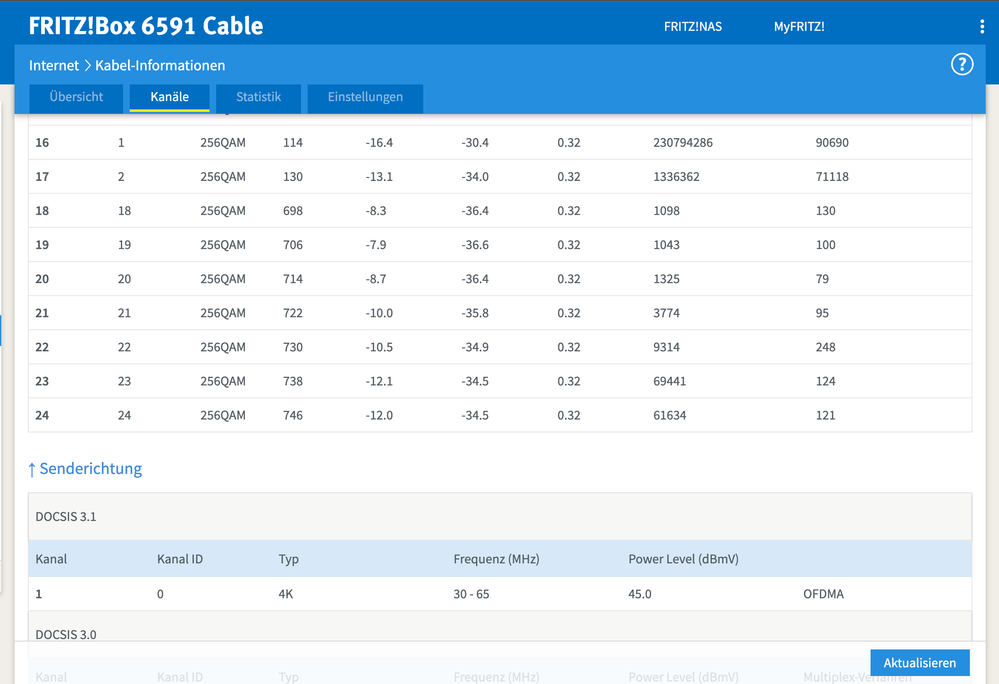Select the value 71118 in row 17
Viewport: 999px width, 684px height.
click(x=832, y=177)
